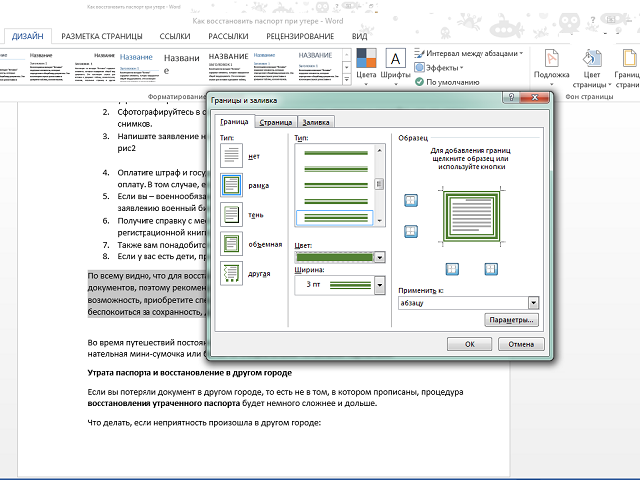Expand the 'Применить к' абзацу dropdown
The image size is (640, 480).
533,301
